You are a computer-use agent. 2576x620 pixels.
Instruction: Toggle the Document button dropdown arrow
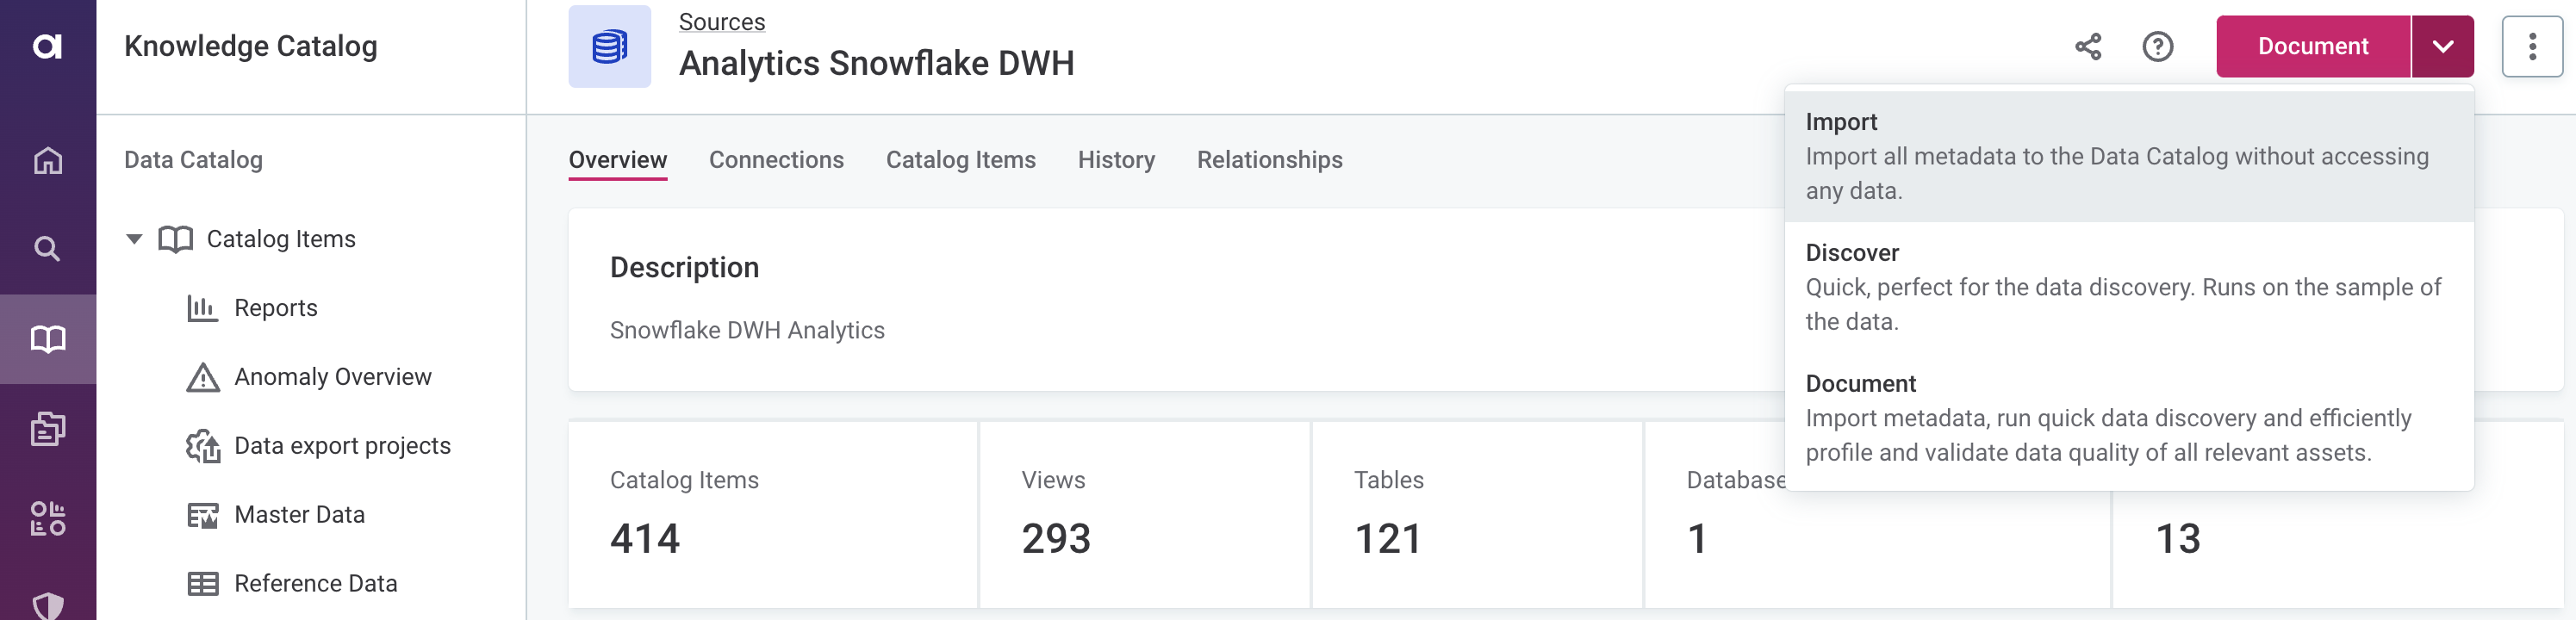pyautogui.click(x=2441, y=47)
